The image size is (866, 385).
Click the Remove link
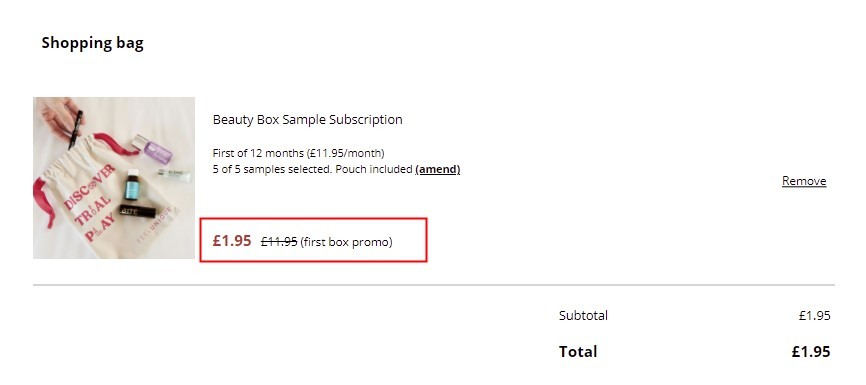[x=804, y=181]
